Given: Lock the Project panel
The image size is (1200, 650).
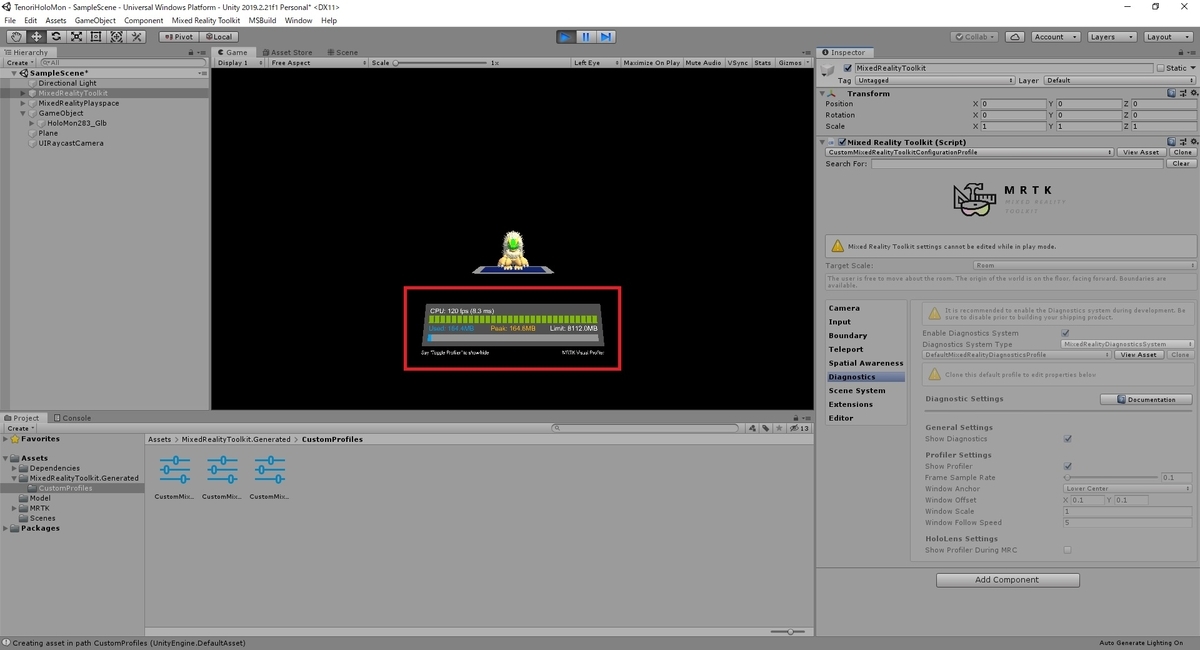Looking at the screenshot, I should pos(797,418).
